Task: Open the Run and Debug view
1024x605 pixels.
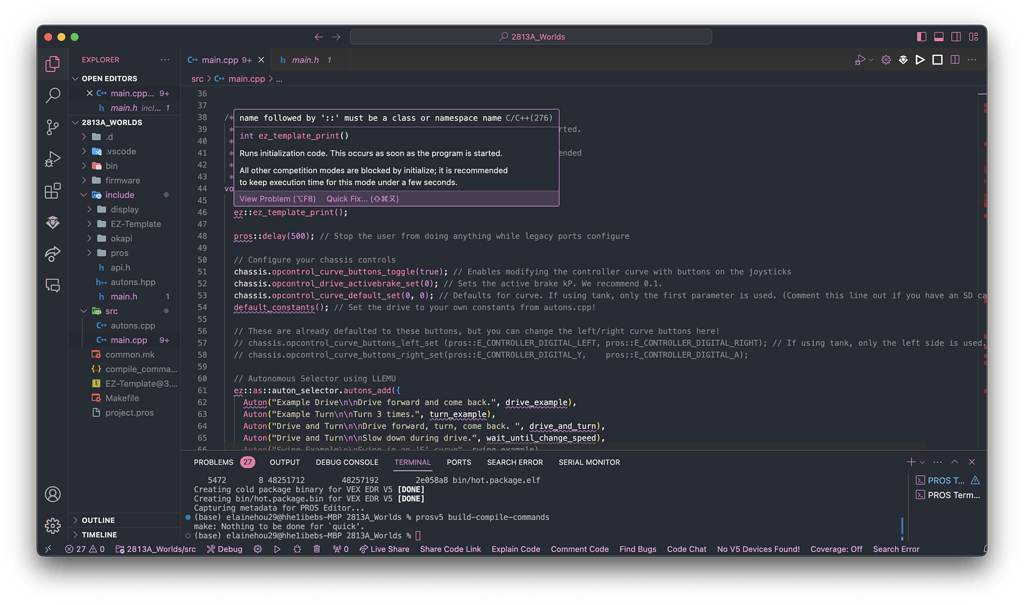Action: click(x=52, y=158)
